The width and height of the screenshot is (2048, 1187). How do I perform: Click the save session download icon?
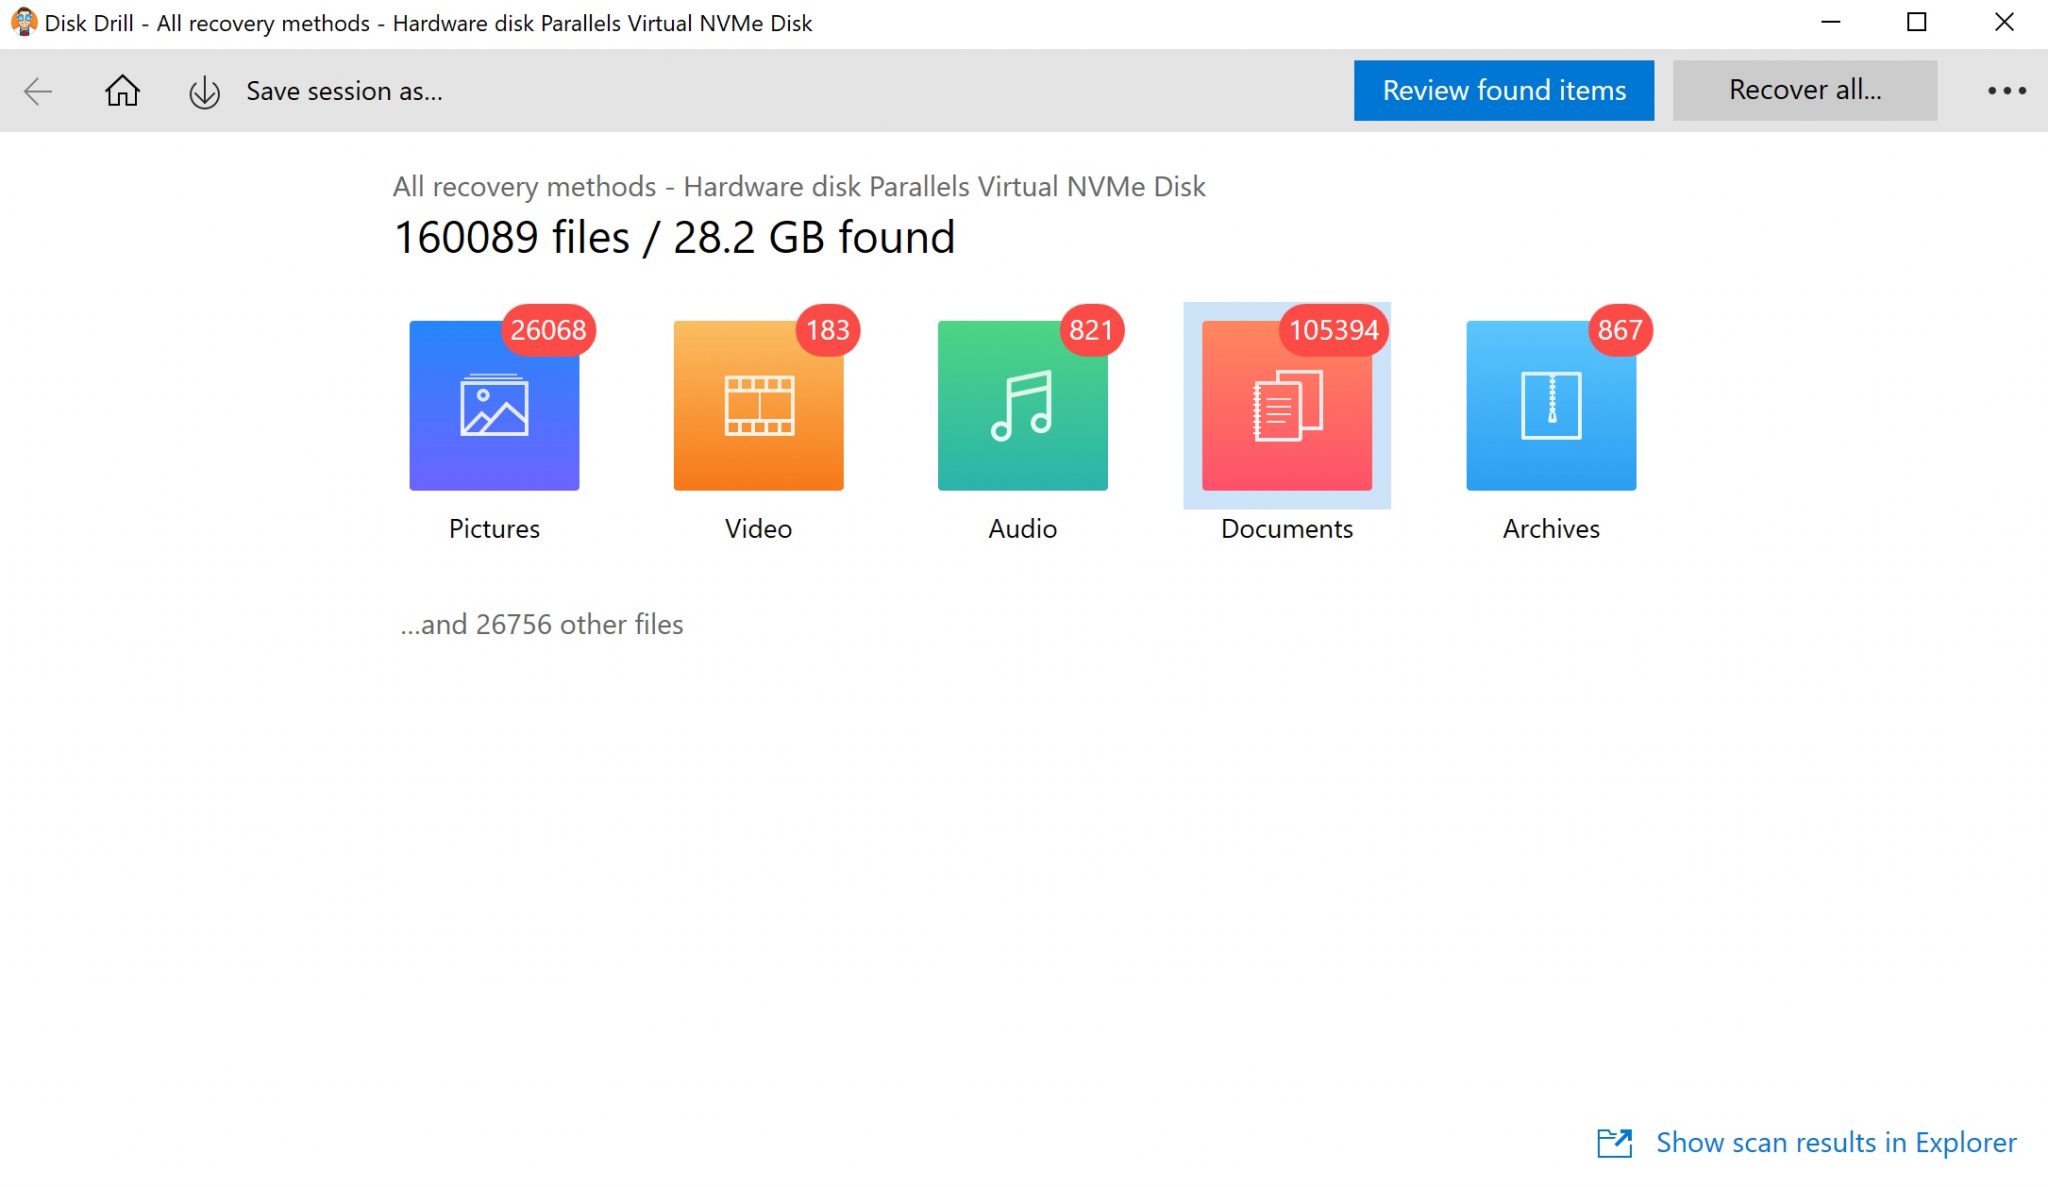[x=204, y=92]
